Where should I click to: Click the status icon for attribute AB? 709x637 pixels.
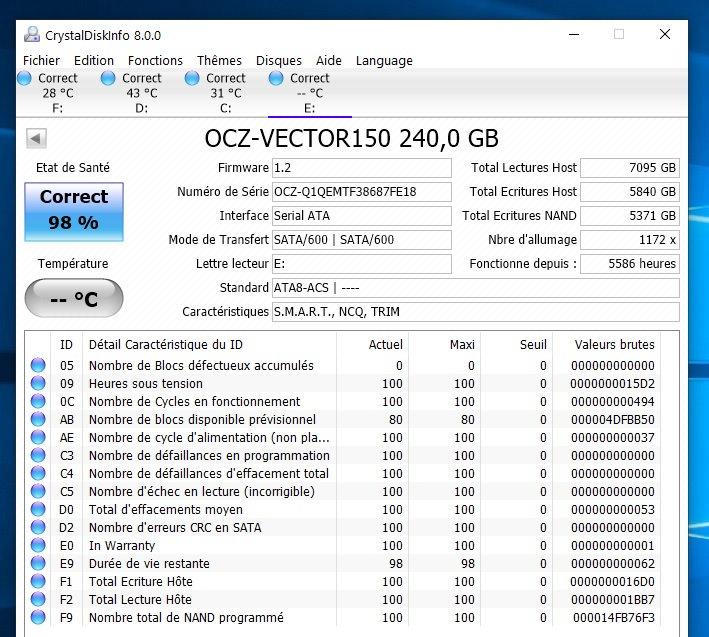tap(38, 419)
